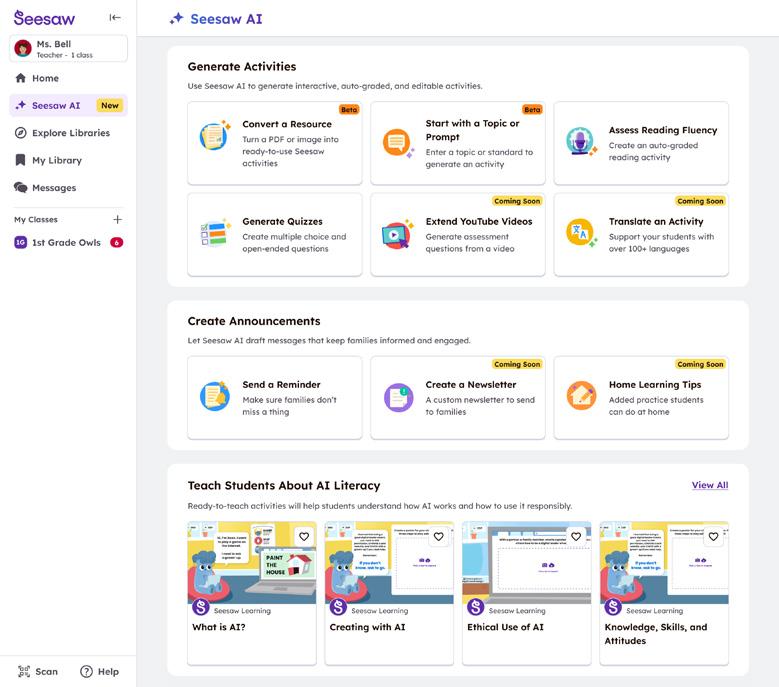The image size is (779, 687).
Task: Open Send a Reminder card
Action: 275,397
